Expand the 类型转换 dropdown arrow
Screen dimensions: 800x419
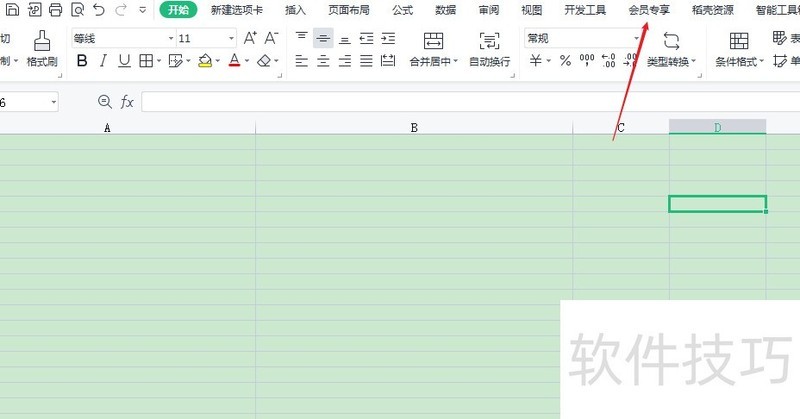(693, 61)
